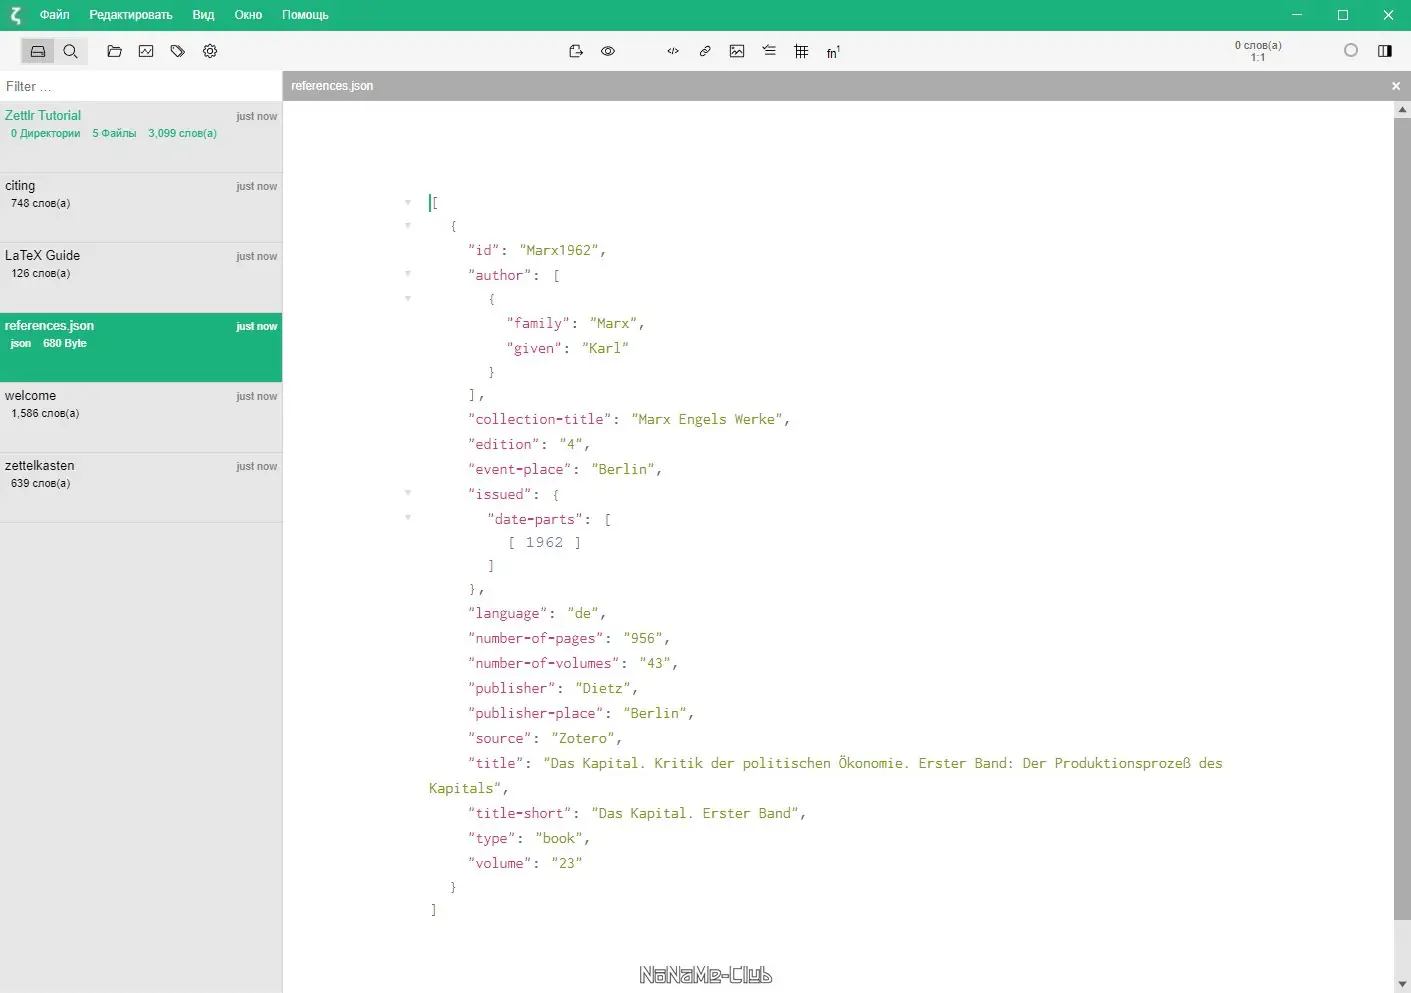Screen dimensions: 1411x993
Task: Click "3,099 слов(а)" under Zettlr Tutorial
Action: point(182,133)
